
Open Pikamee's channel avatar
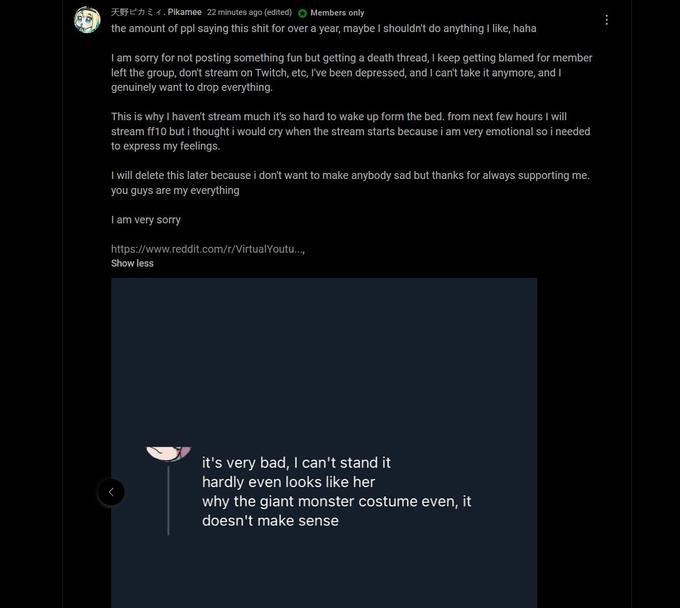[87, 20]
